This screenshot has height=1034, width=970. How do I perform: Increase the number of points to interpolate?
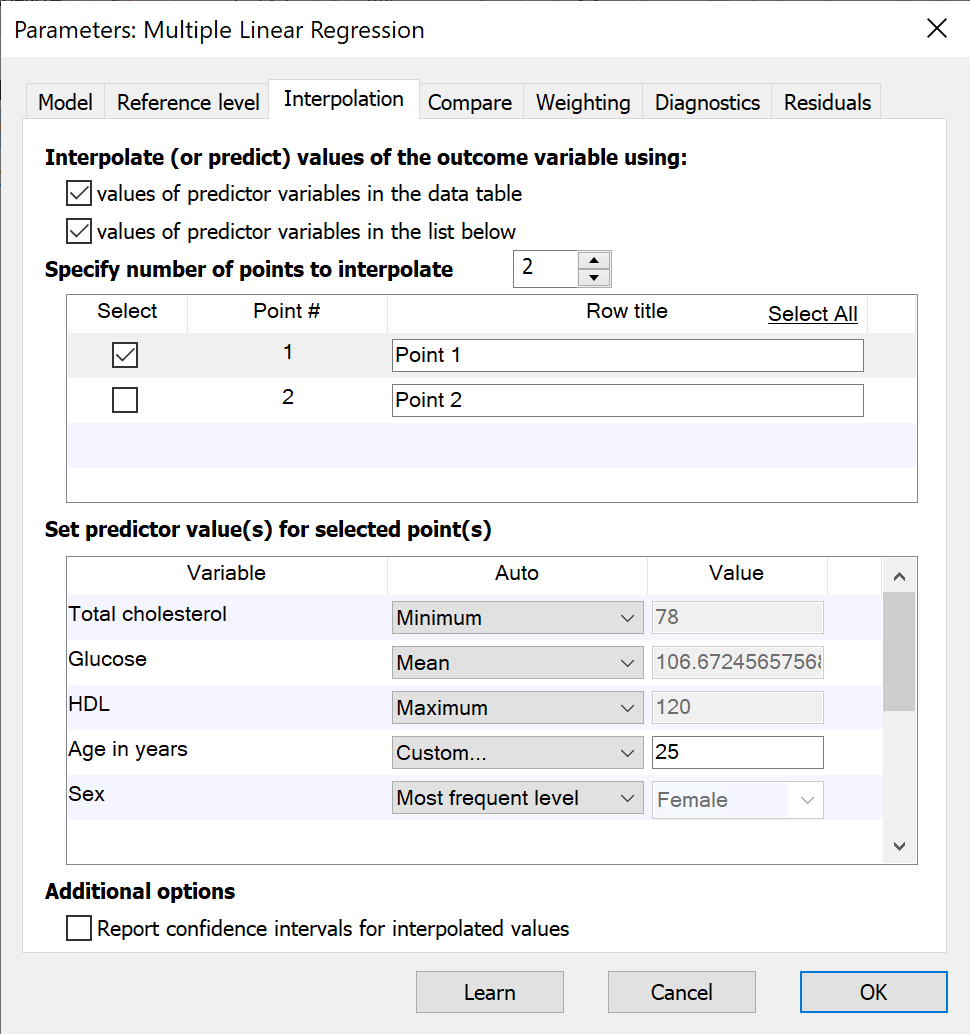tap(594, 261)
